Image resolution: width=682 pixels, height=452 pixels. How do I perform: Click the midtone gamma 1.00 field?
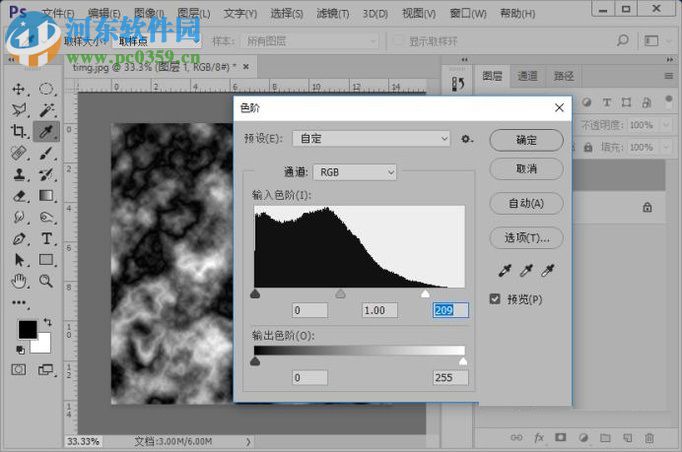pyautogui.click(x=379, y=310)
